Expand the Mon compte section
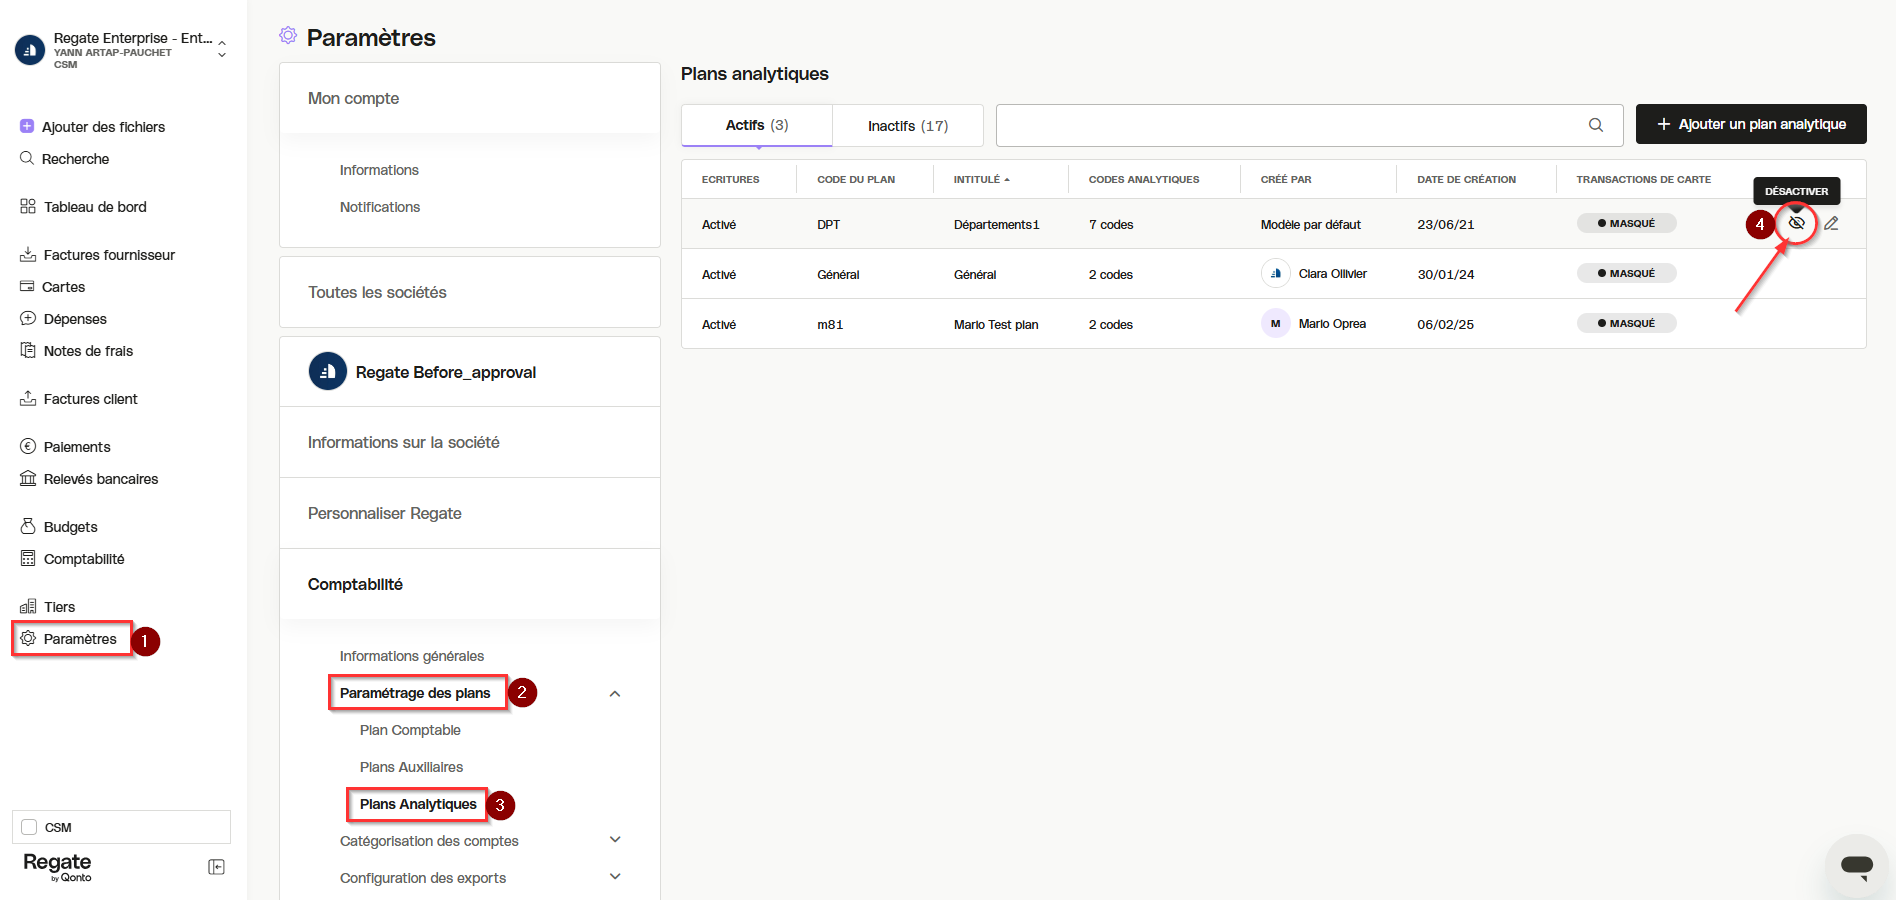 pyautogui.click(x=470, y=98)
